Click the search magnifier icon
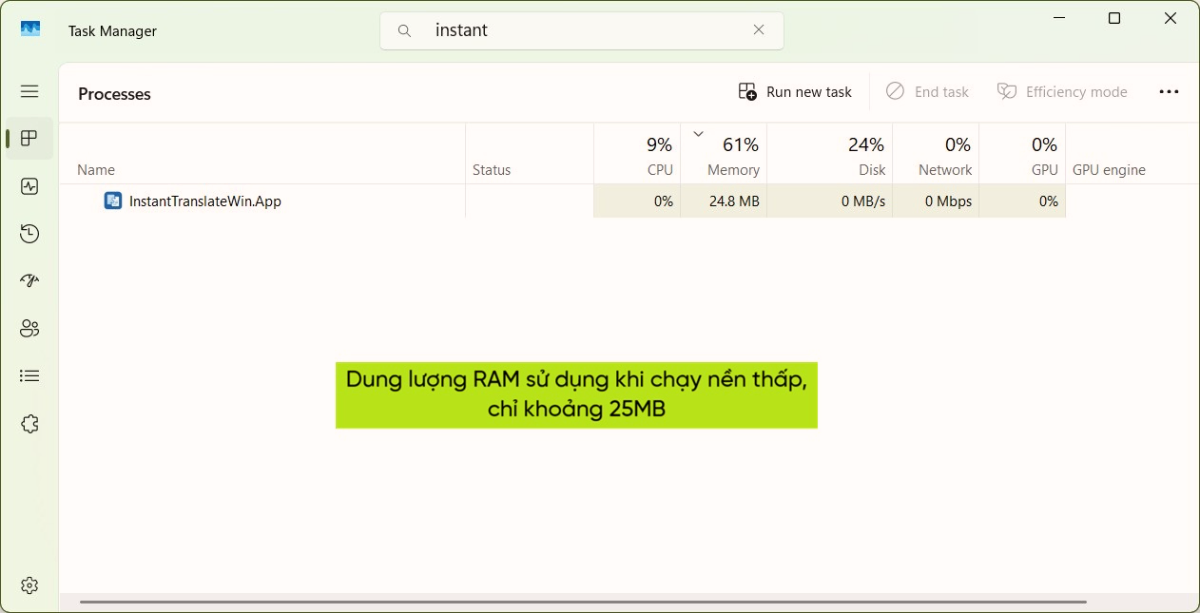The image size is (1200, 613). [x=405, y=31]
